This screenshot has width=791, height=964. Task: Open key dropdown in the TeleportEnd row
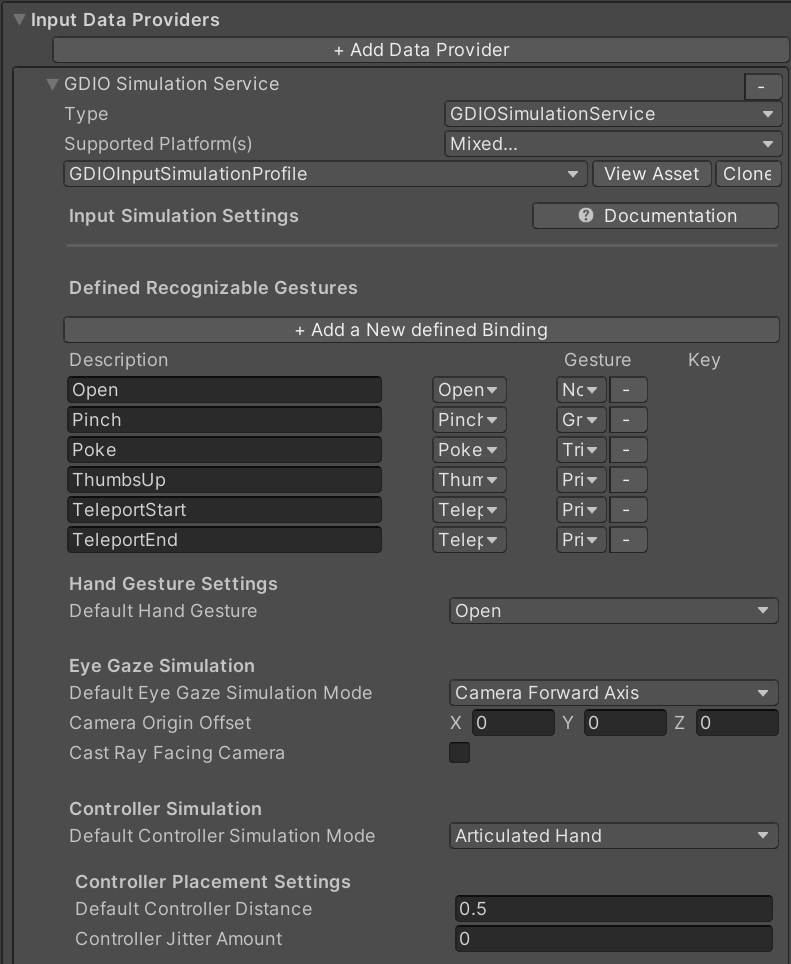[581, 540]
